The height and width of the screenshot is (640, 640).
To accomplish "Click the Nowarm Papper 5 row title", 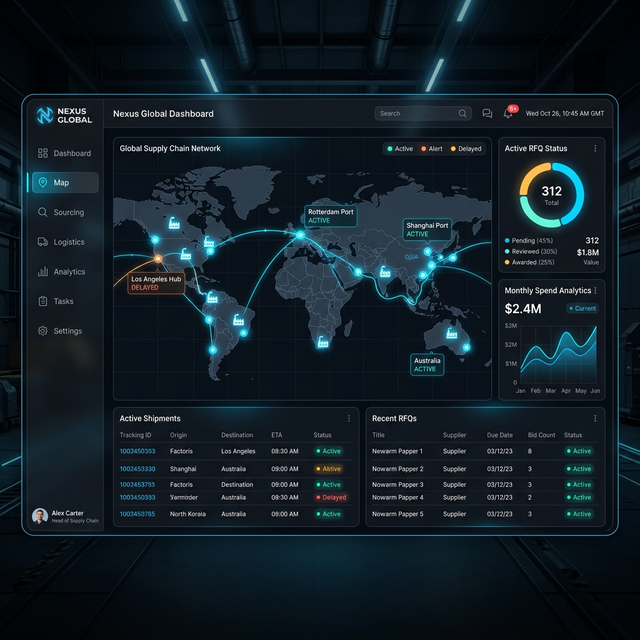I will point(398,514).
